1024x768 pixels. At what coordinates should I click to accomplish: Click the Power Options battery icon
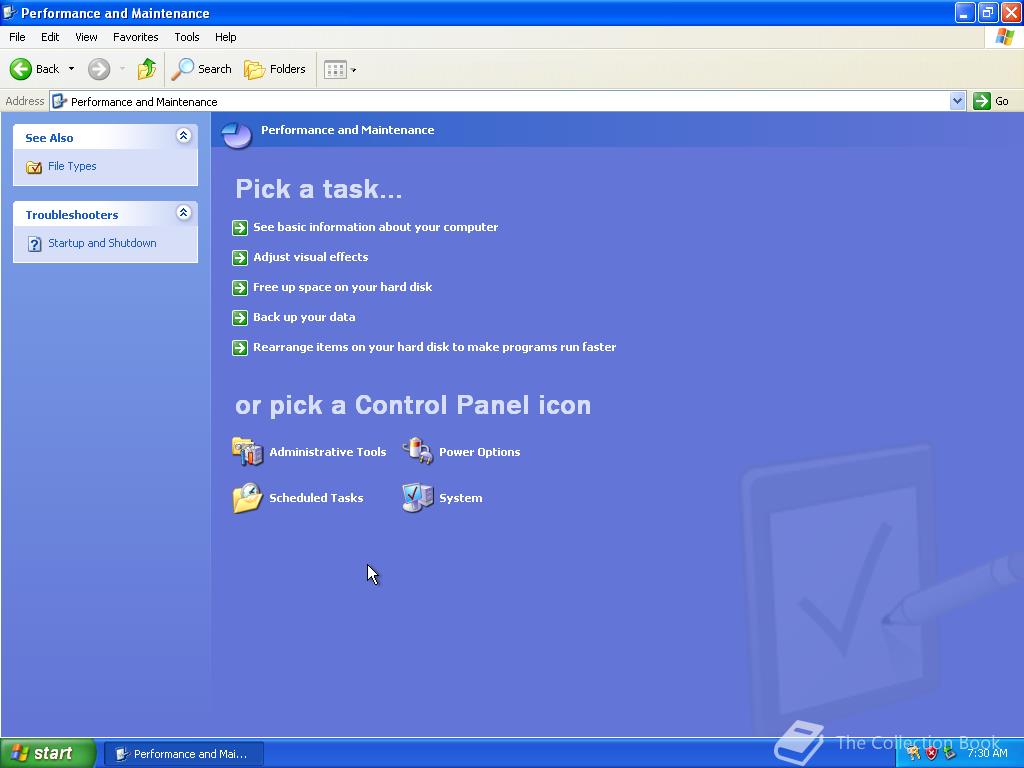417,451
